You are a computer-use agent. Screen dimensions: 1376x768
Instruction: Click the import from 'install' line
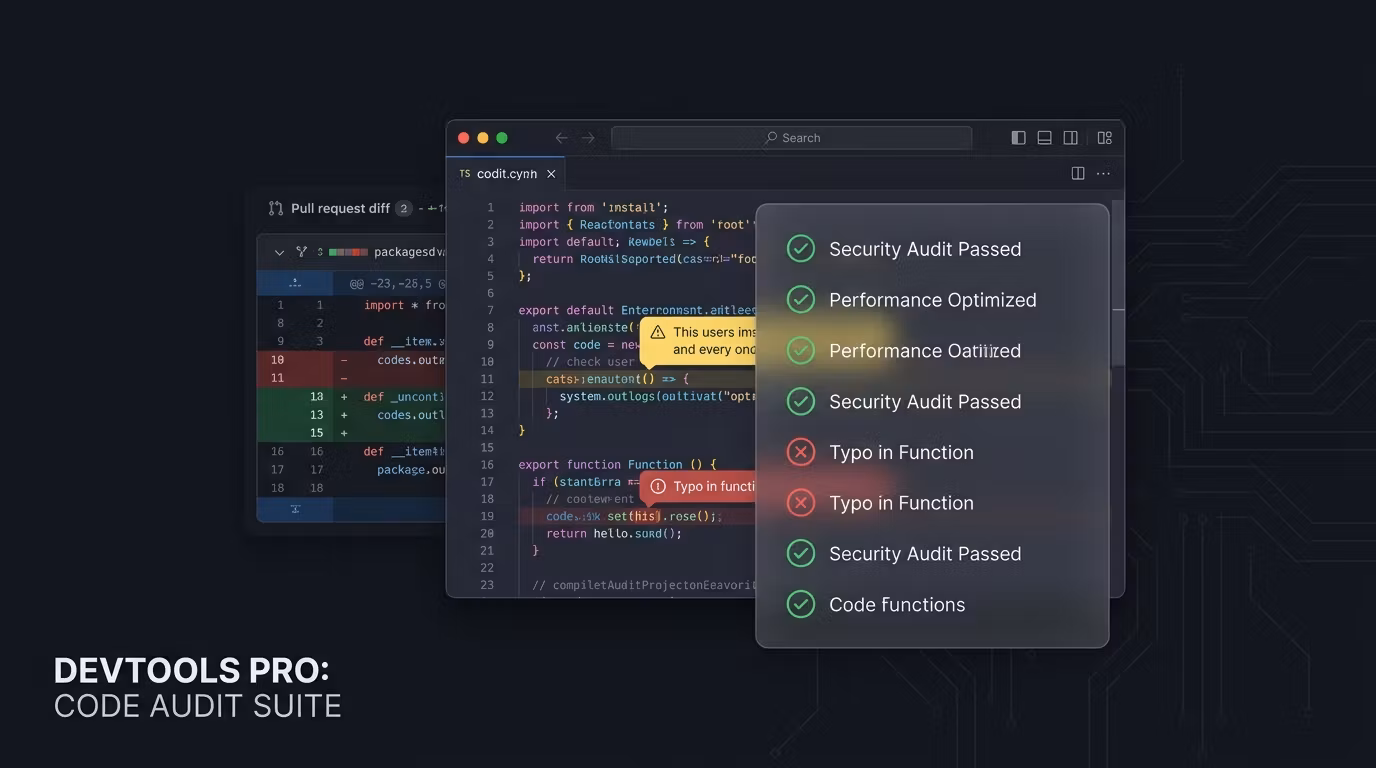tap(593, 208)
